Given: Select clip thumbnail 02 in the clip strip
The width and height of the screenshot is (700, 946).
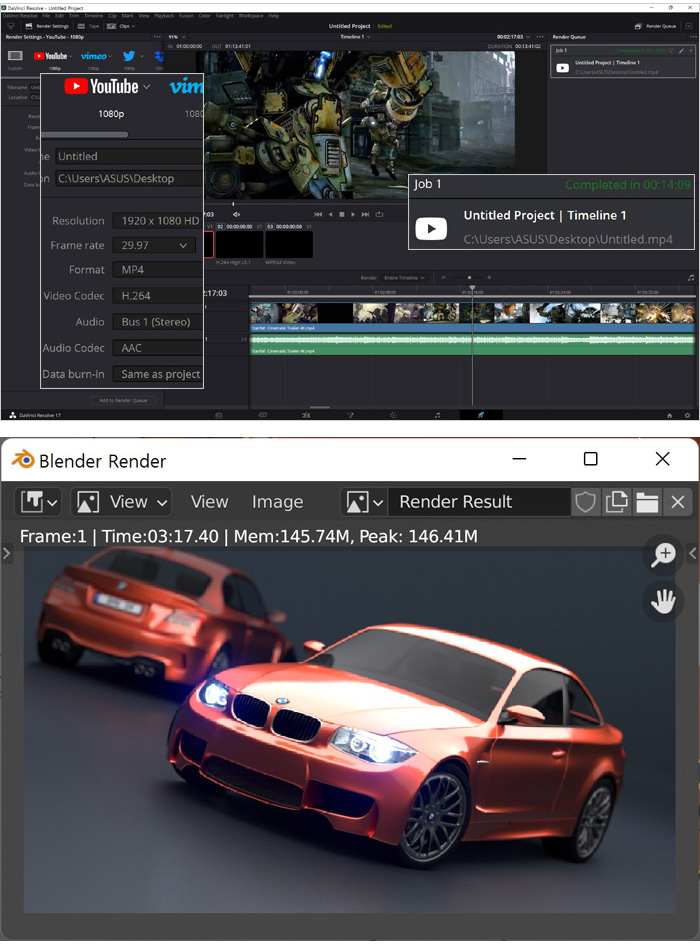Looking at the screenshot, I should click(x=240, y=245).
